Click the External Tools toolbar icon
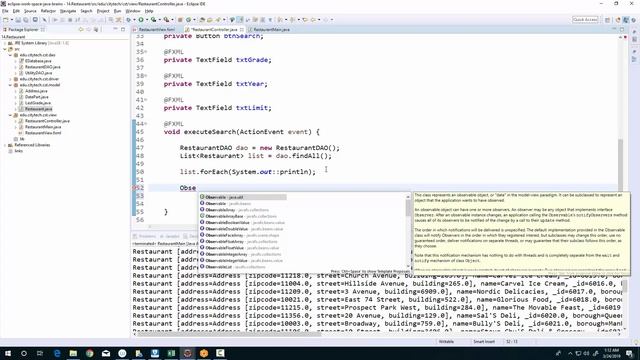640x360 pixels. [166, 20]
